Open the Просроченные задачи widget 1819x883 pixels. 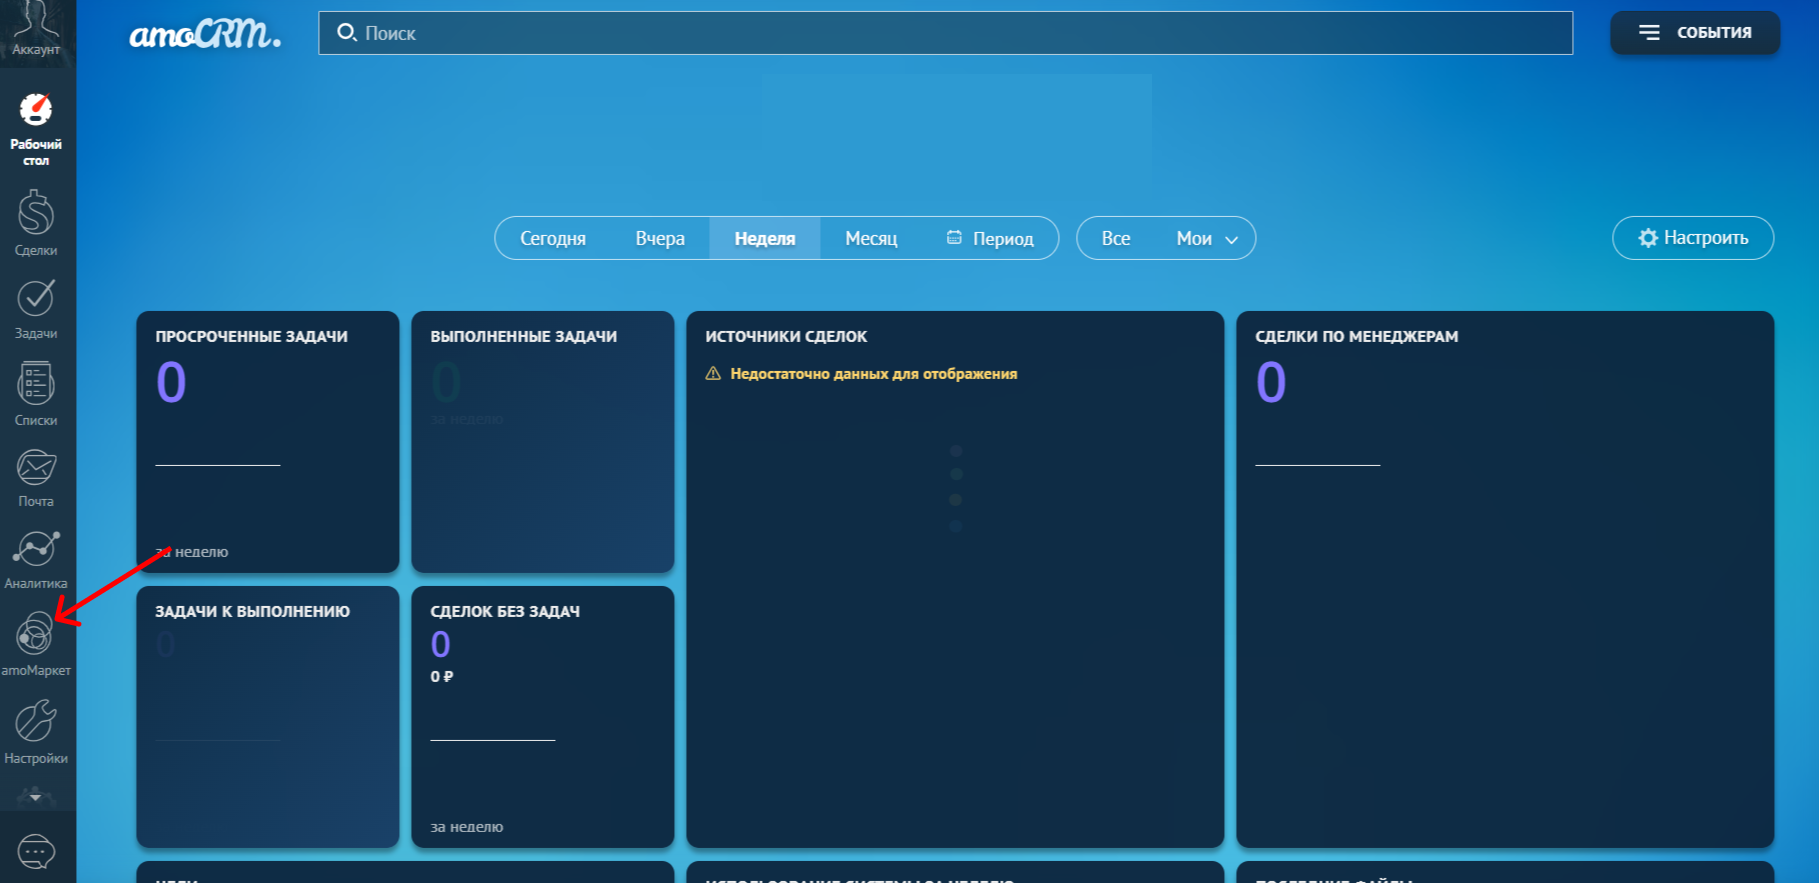coord(268,442)
